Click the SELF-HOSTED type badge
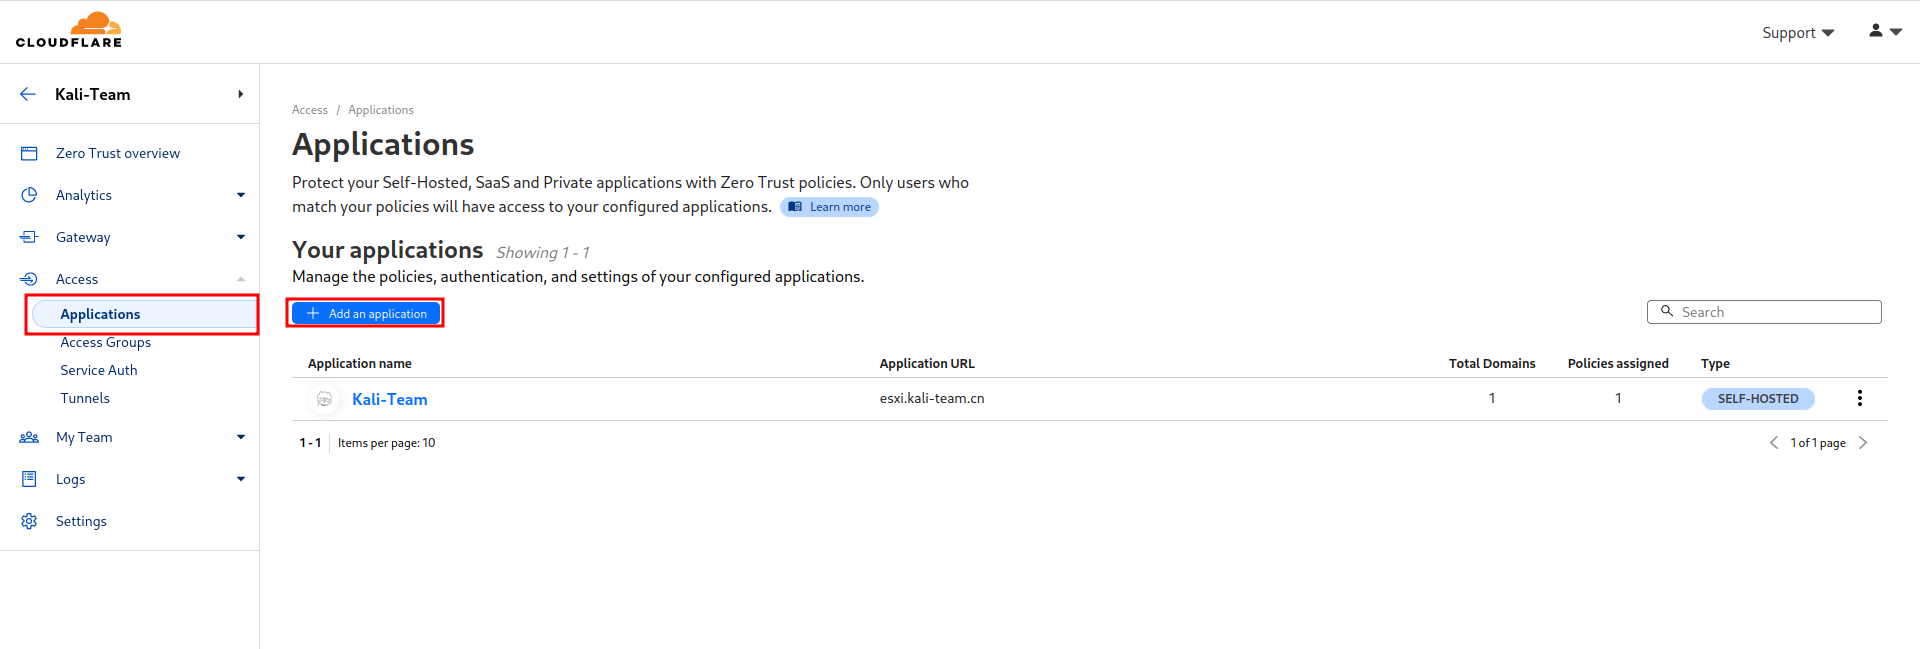 pyautogui.click(x=1758, y=398)
